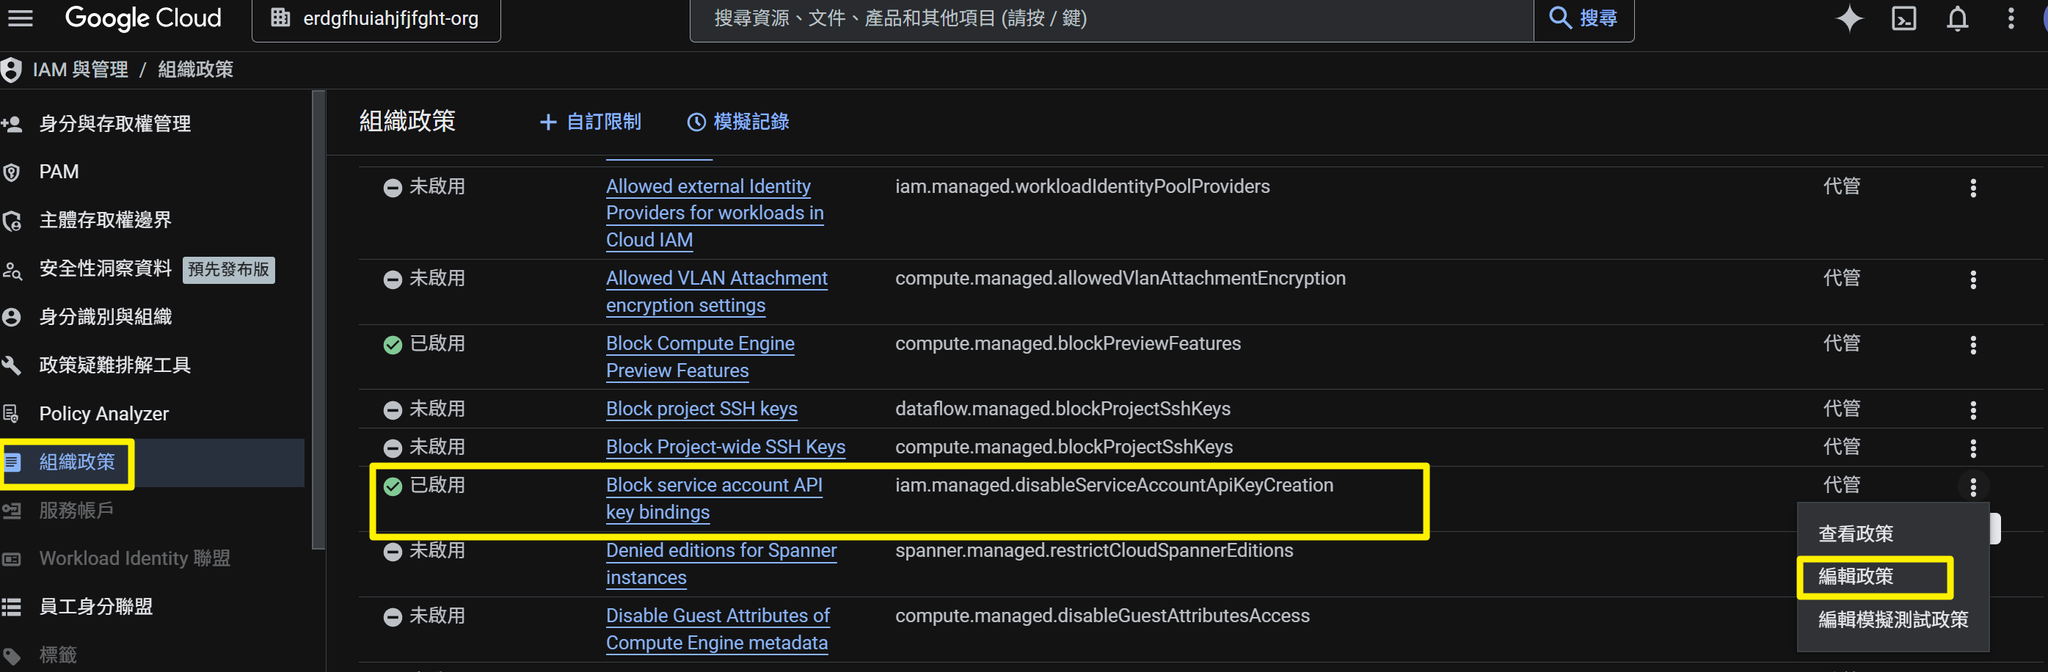Open three-dot menu for workloadIdentityPoolProviders row
This screenshot has height=672, width=2048.
[1973, 188]
